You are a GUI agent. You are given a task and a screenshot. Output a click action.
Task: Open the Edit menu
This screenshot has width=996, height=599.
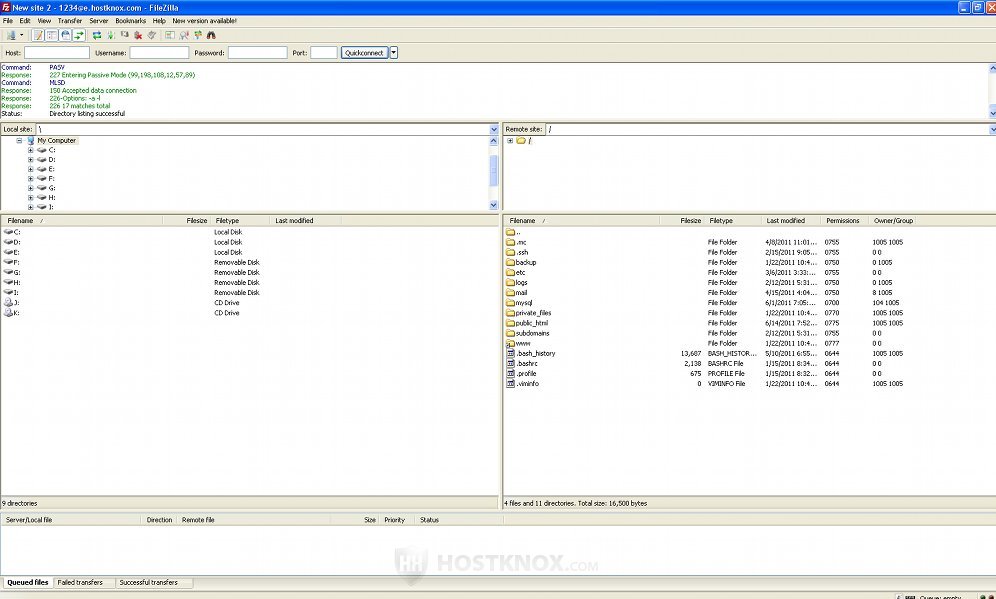(x=25, y=21)
